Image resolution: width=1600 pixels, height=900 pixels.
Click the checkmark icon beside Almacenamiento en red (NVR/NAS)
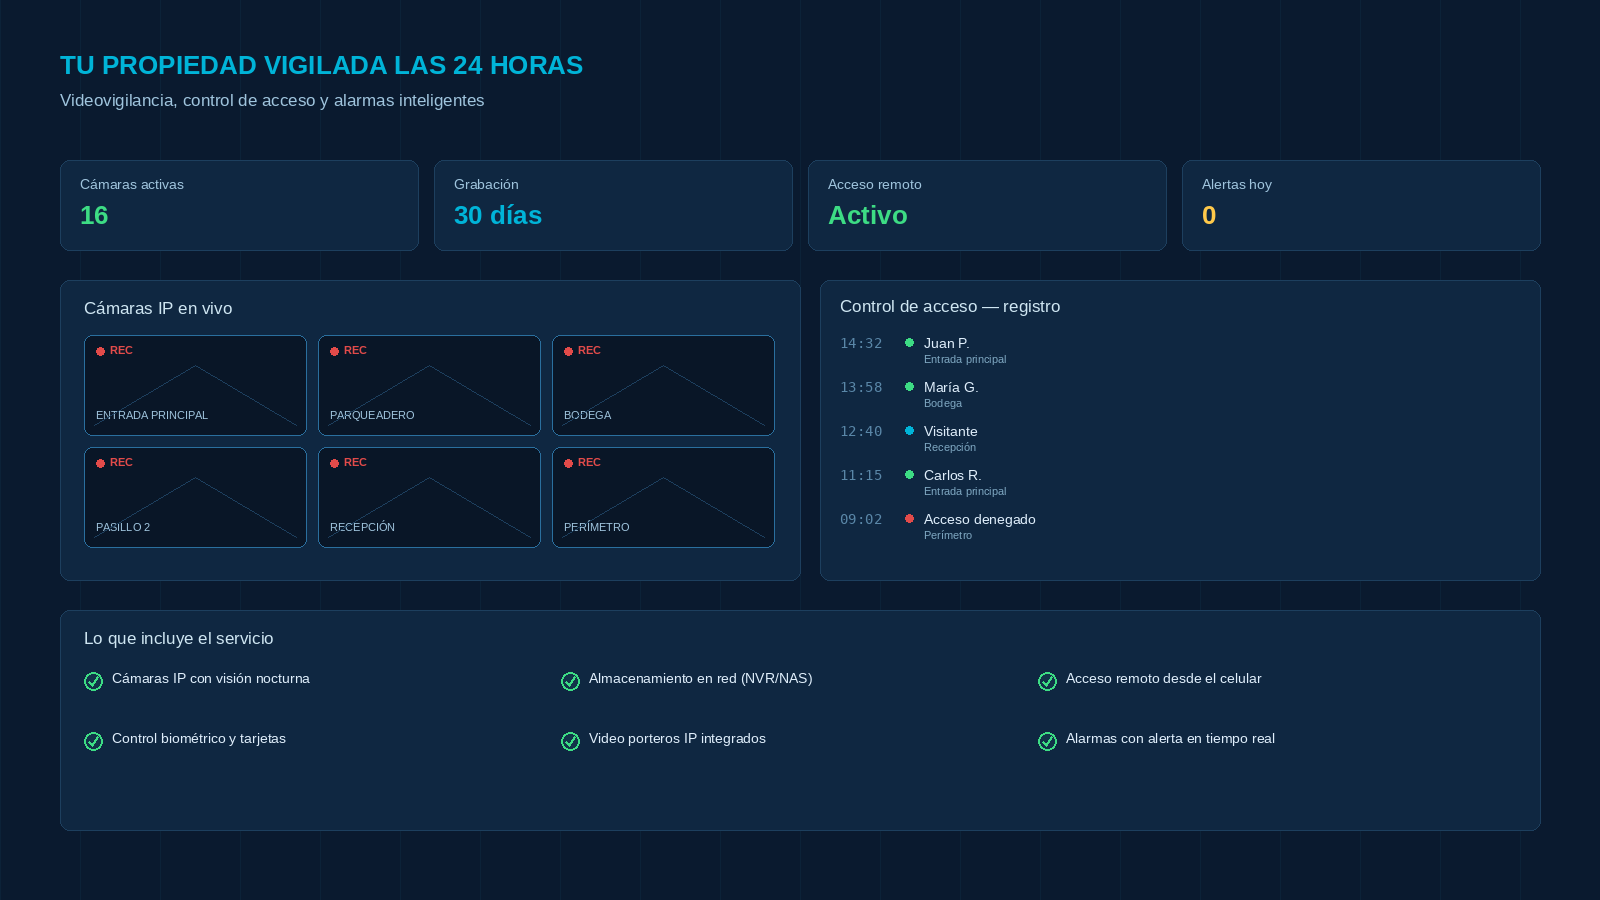coord(570,682)
